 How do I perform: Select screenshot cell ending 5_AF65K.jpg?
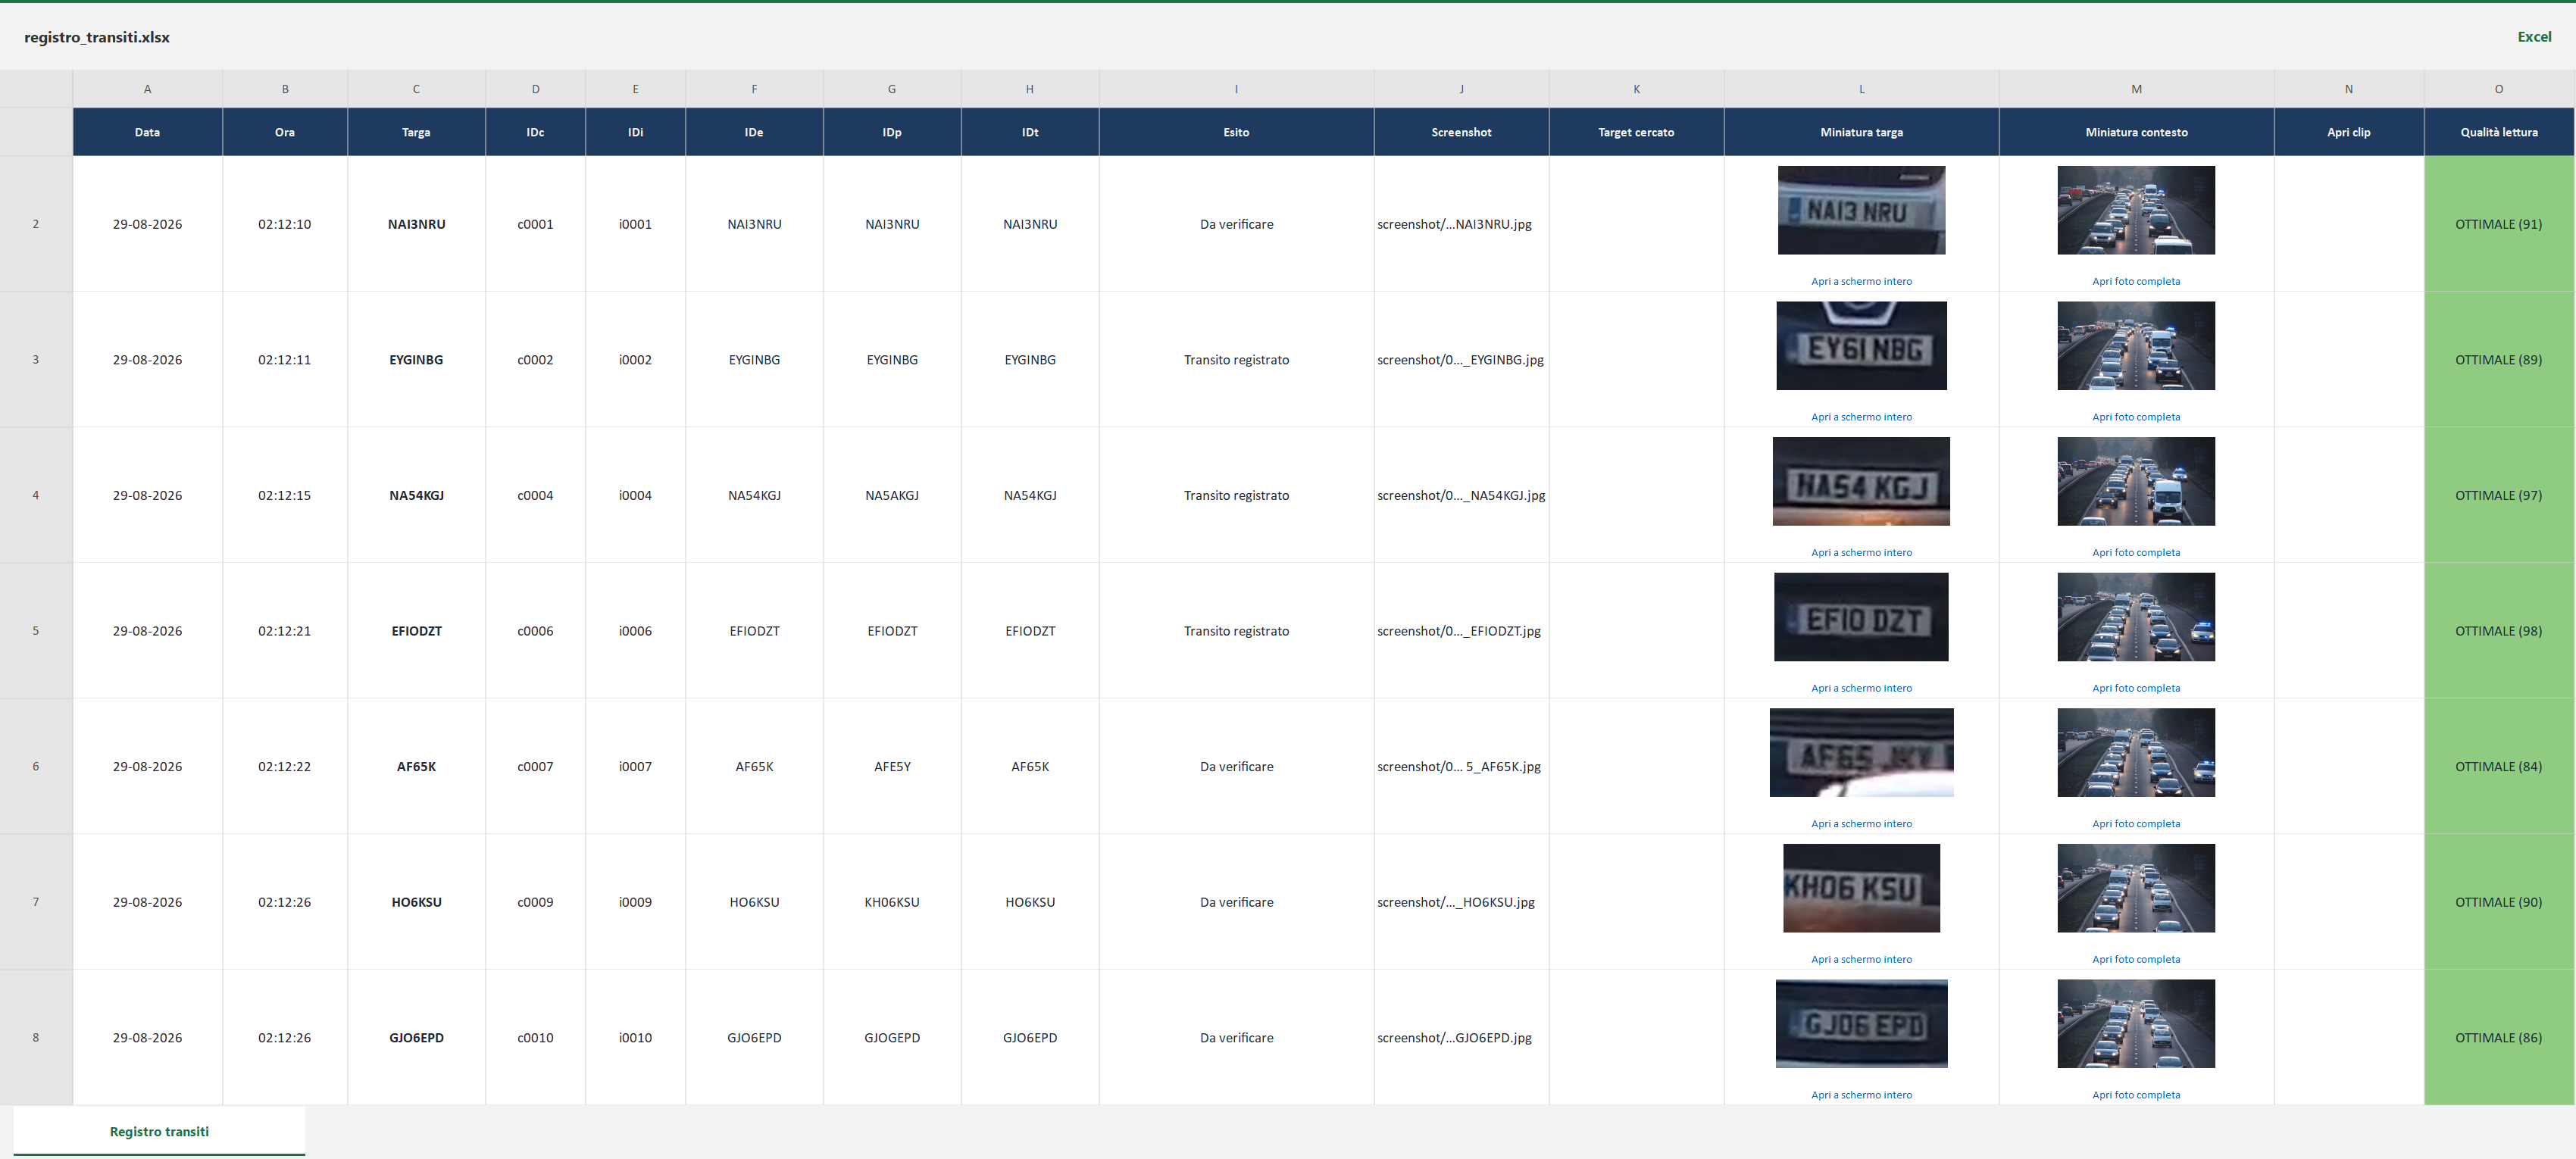point(1461,767)
